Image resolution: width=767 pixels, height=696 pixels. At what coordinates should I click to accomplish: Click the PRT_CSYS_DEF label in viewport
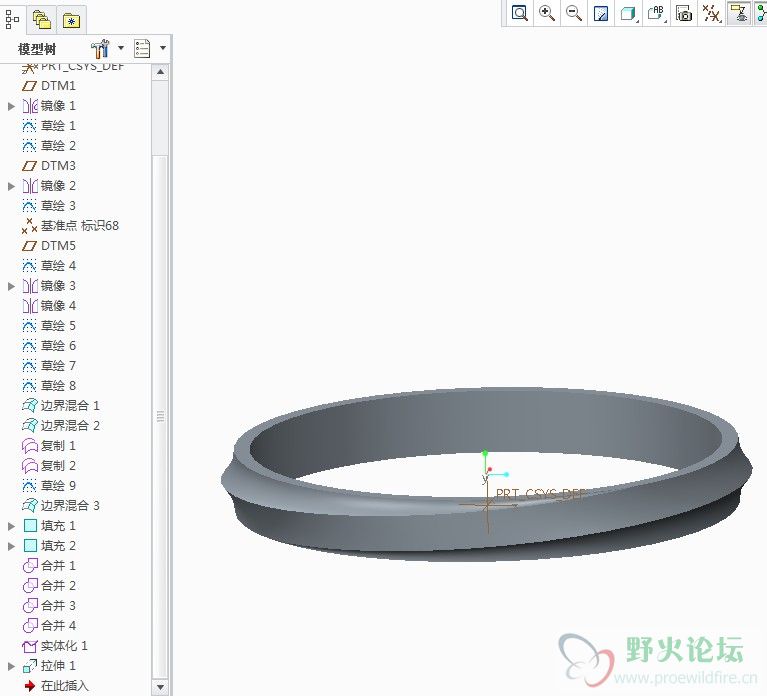coord(541,494)
